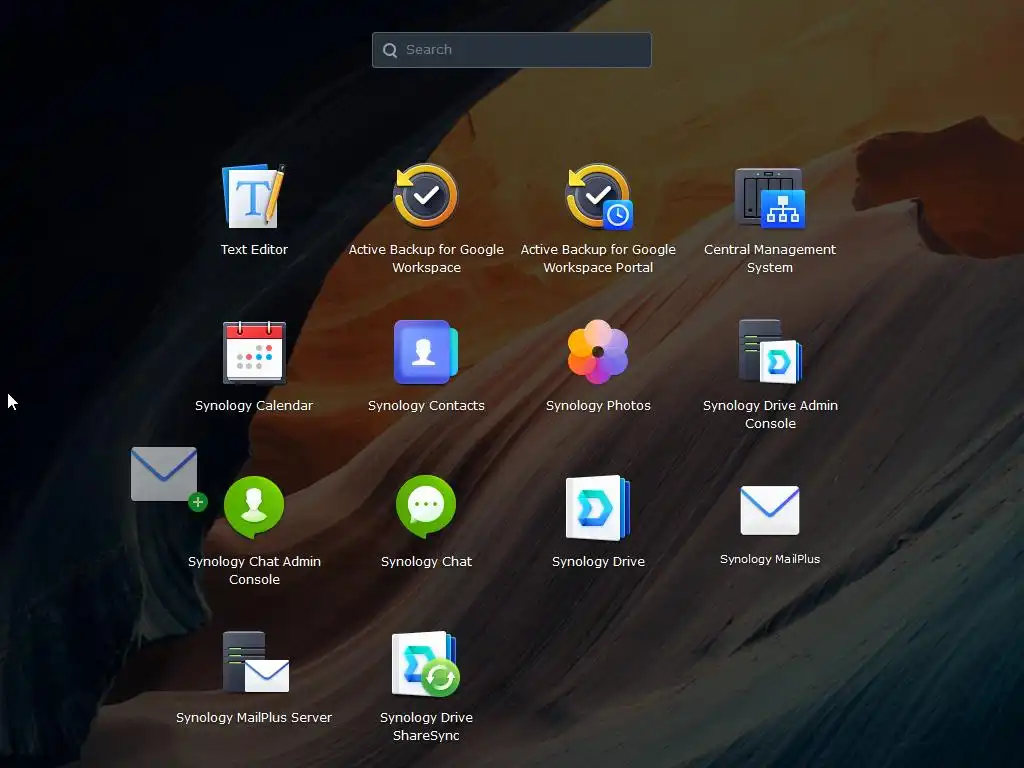Select the dragged mail shortcut with plus badge
Screen dimensions: 1024x768
pos(168,478)
